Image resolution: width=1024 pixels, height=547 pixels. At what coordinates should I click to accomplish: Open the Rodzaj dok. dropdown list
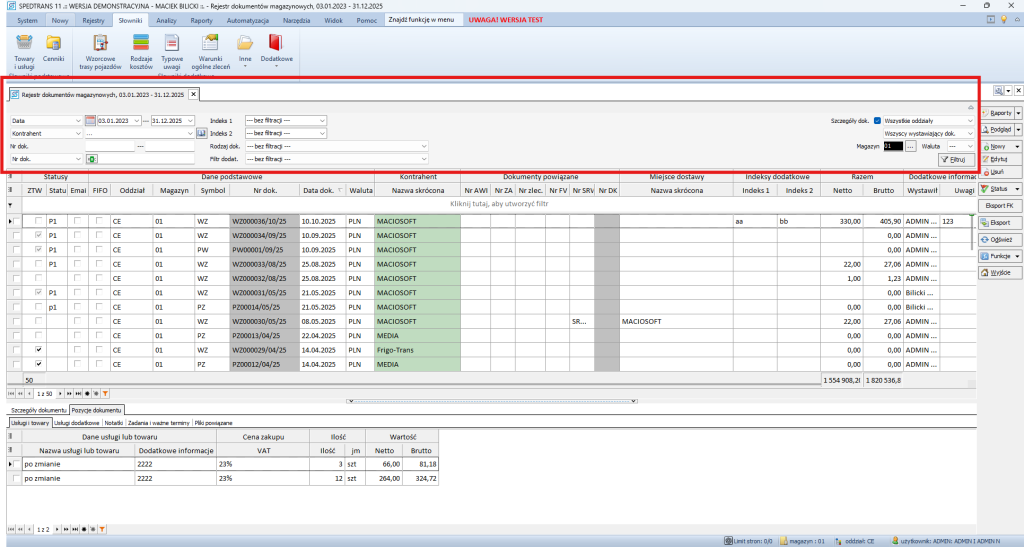pos(423,146)
